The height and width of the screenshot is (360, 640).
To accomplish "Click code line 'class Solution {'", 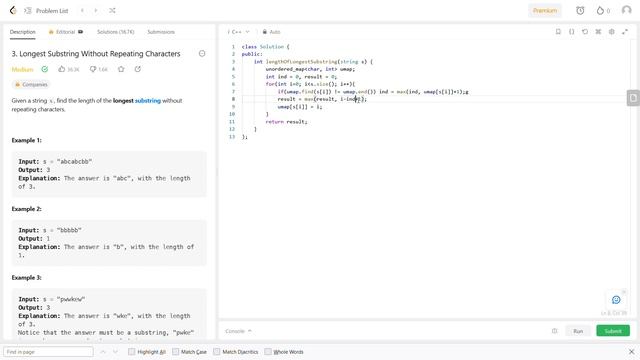I will [265, 47].
